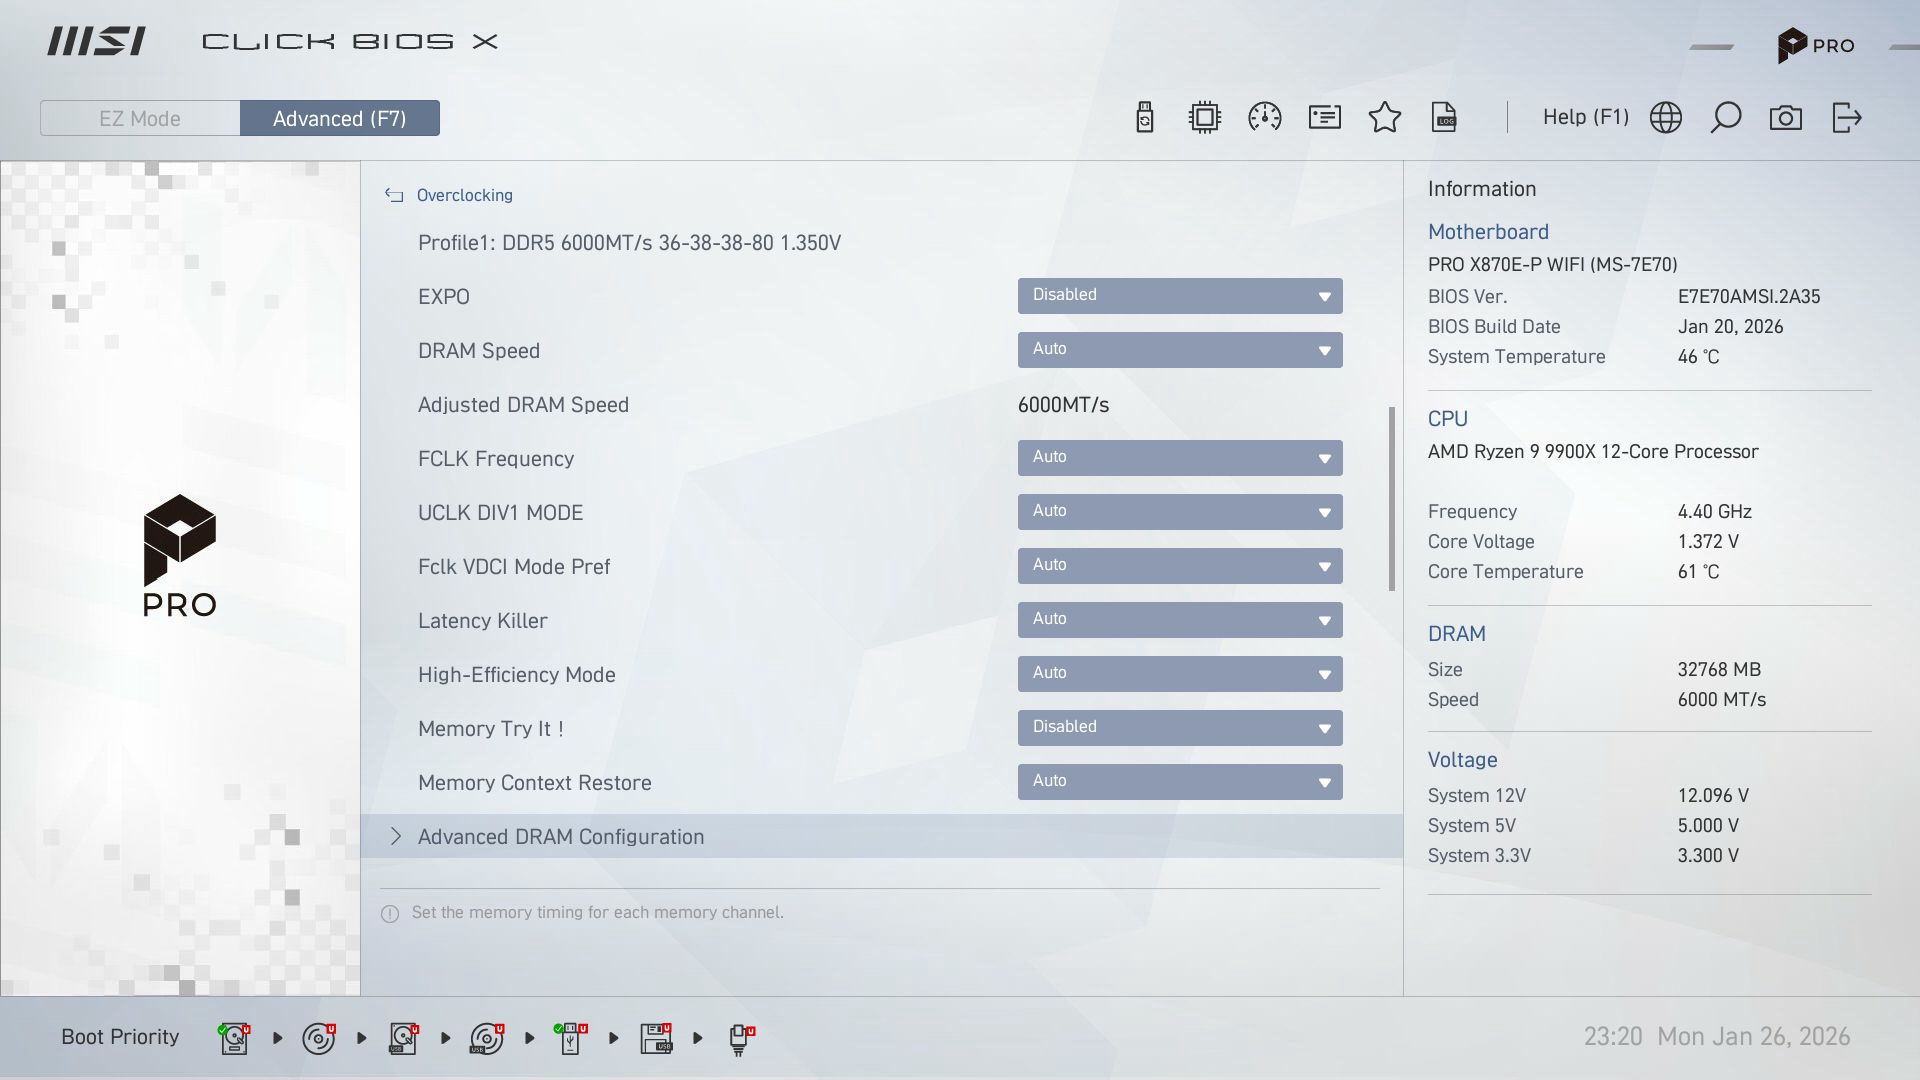Select the Advanced (F7) tab
The height and width of the screenshot is (1080, 1920).
point(340,118)
